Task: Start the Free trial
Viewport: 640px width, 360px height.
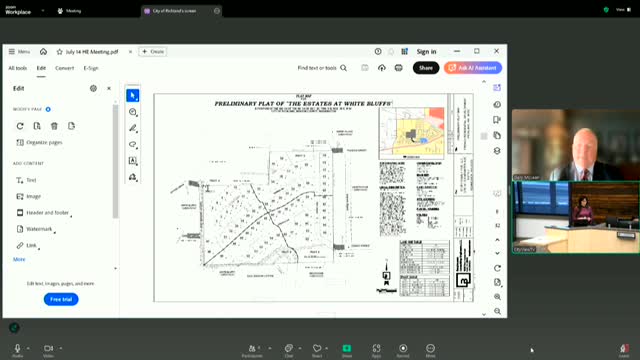Action: tap(61, 299)
